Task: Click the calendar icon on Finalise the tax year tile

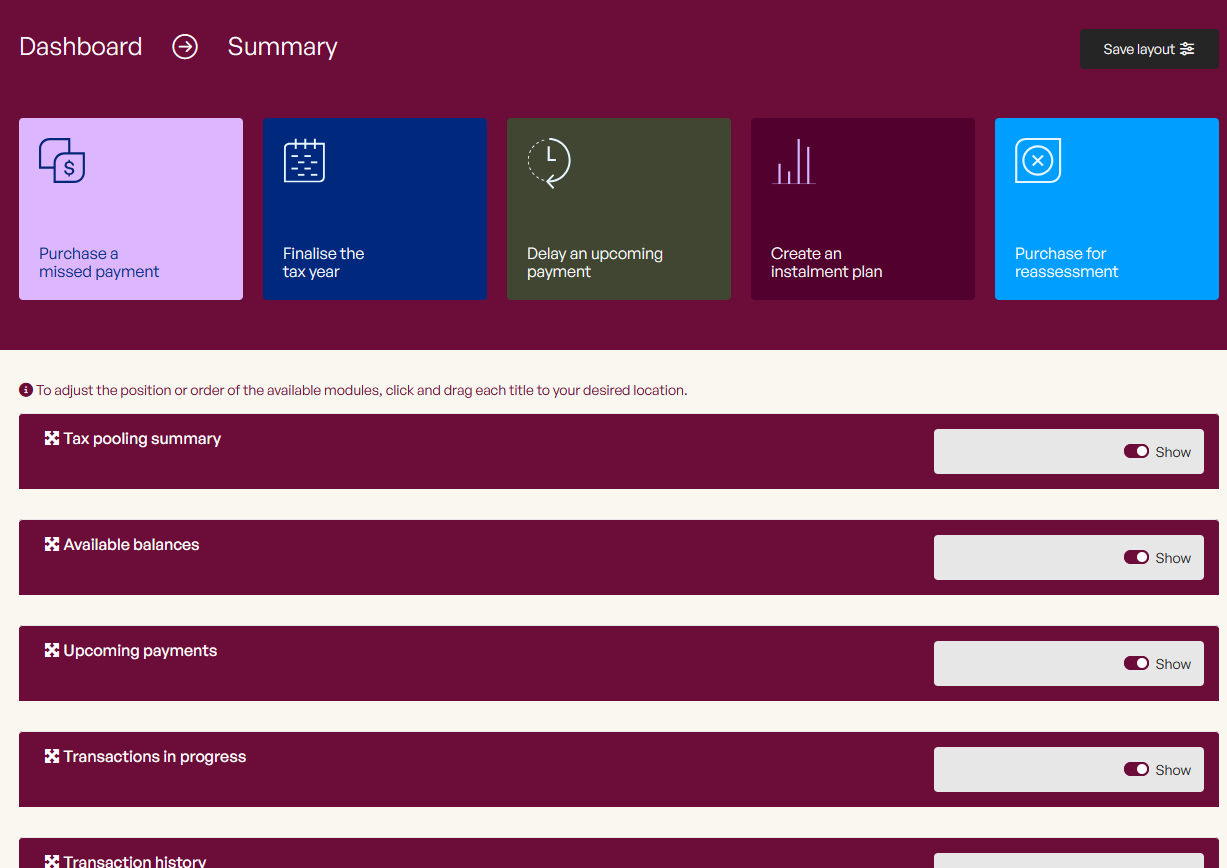Action: click(304, 161)
